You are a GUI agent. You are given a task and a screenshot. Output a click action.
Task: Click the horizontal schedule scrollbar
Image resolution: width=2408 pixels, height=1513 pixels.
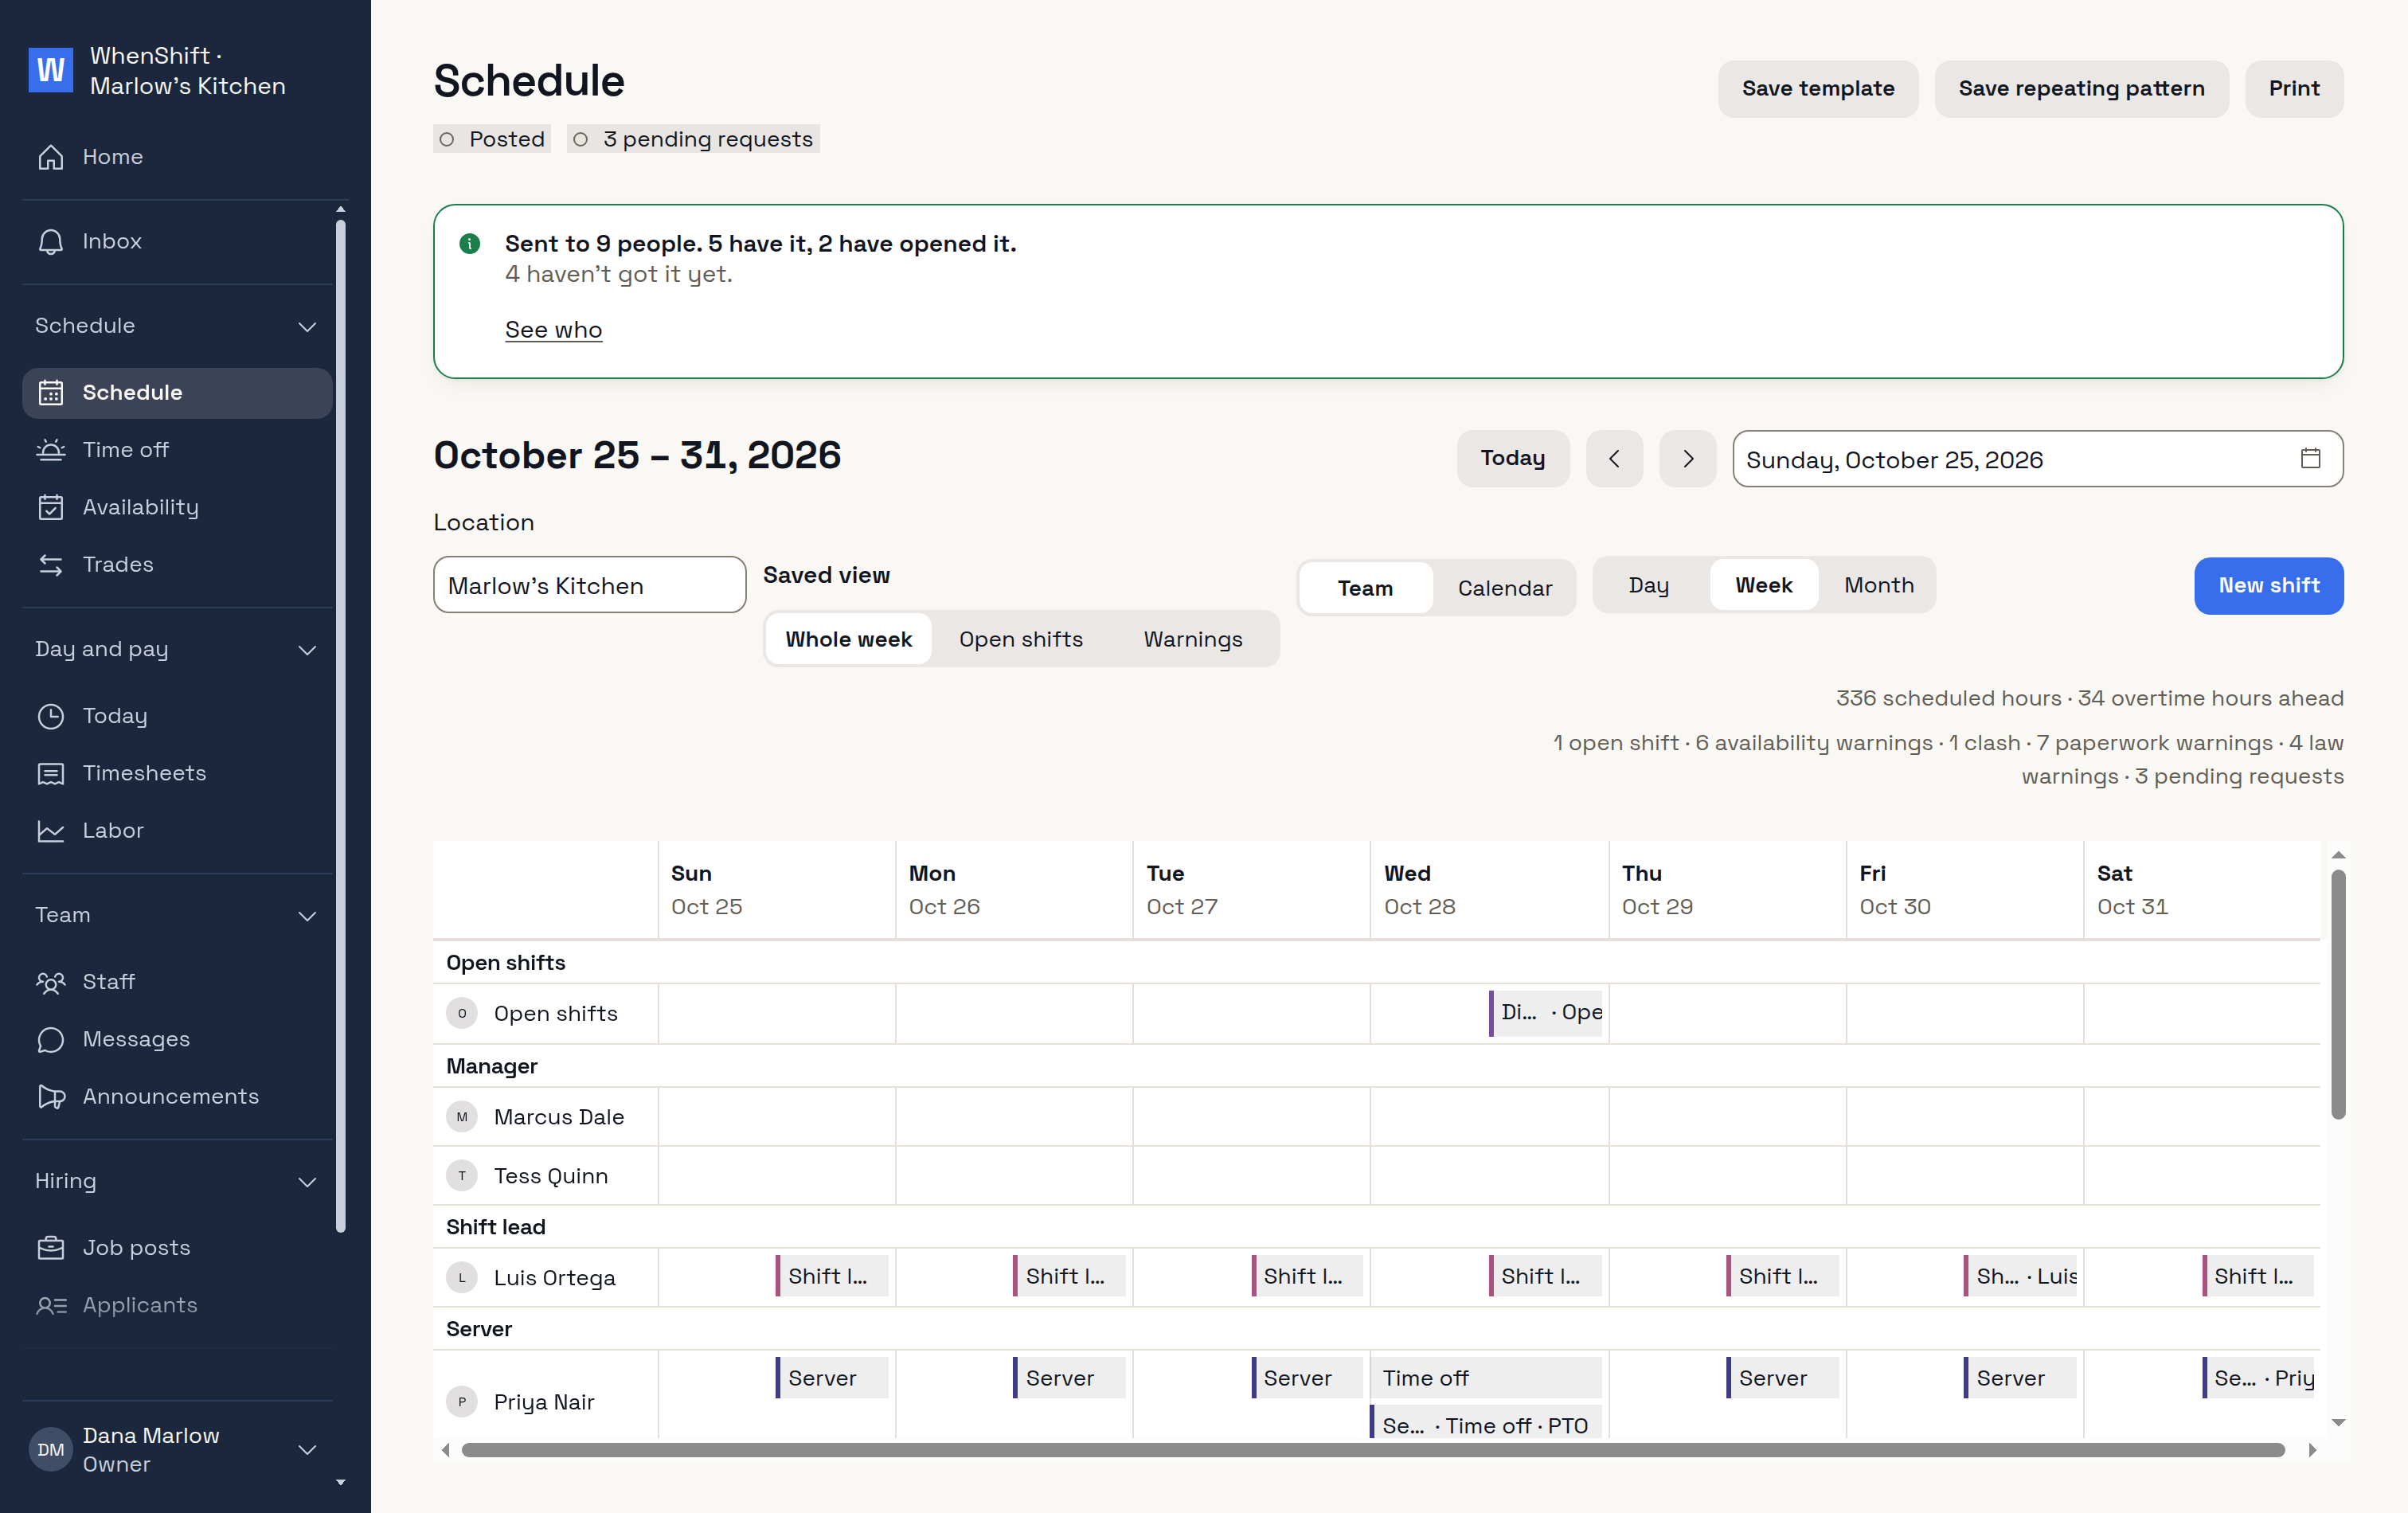pyautogui.click(x=1373, y=1450)
